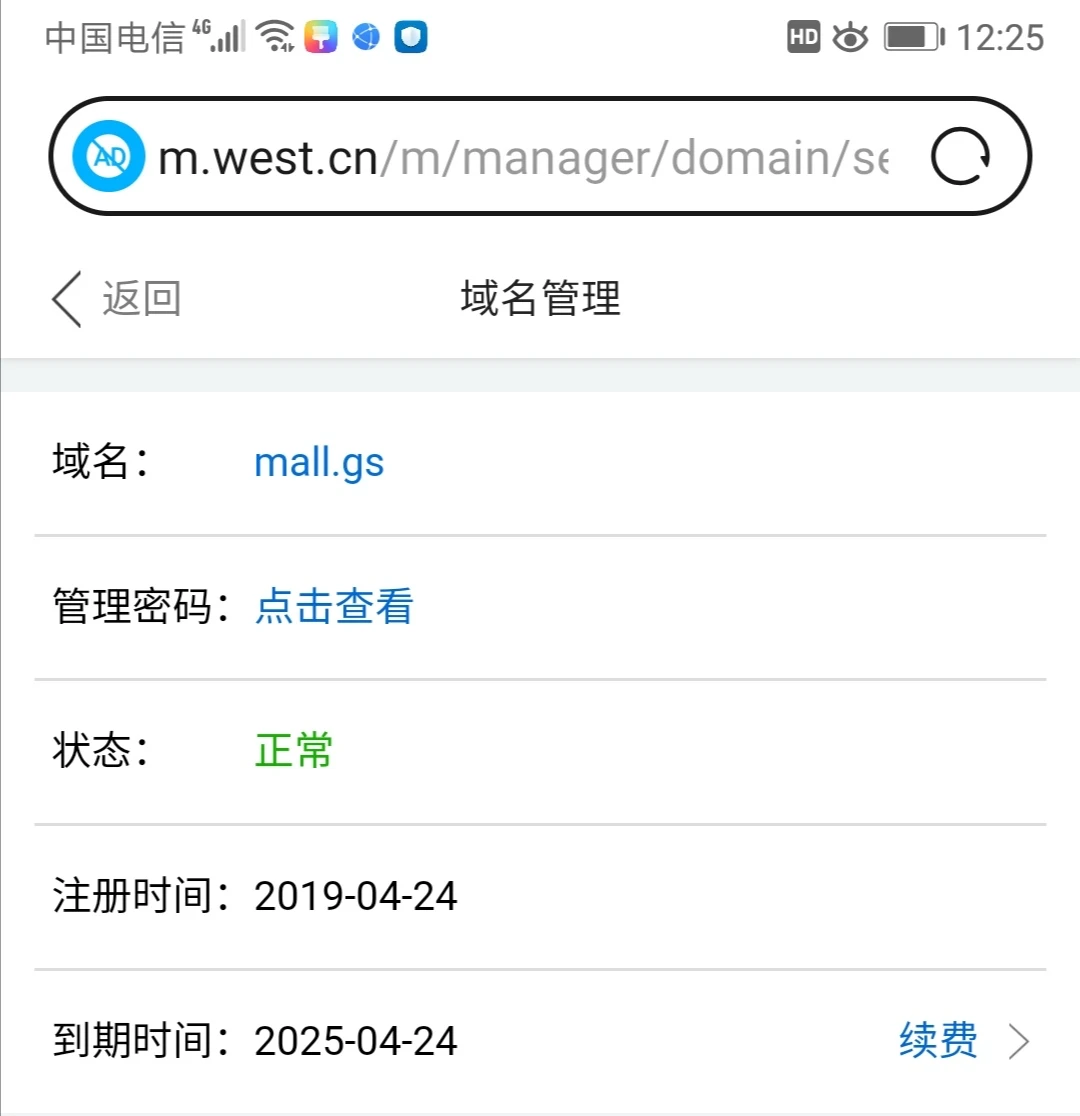Tap the colorful paint roller status icon
The image size is (1080, 1116).
pyautogui.click(x=321, y=38)
